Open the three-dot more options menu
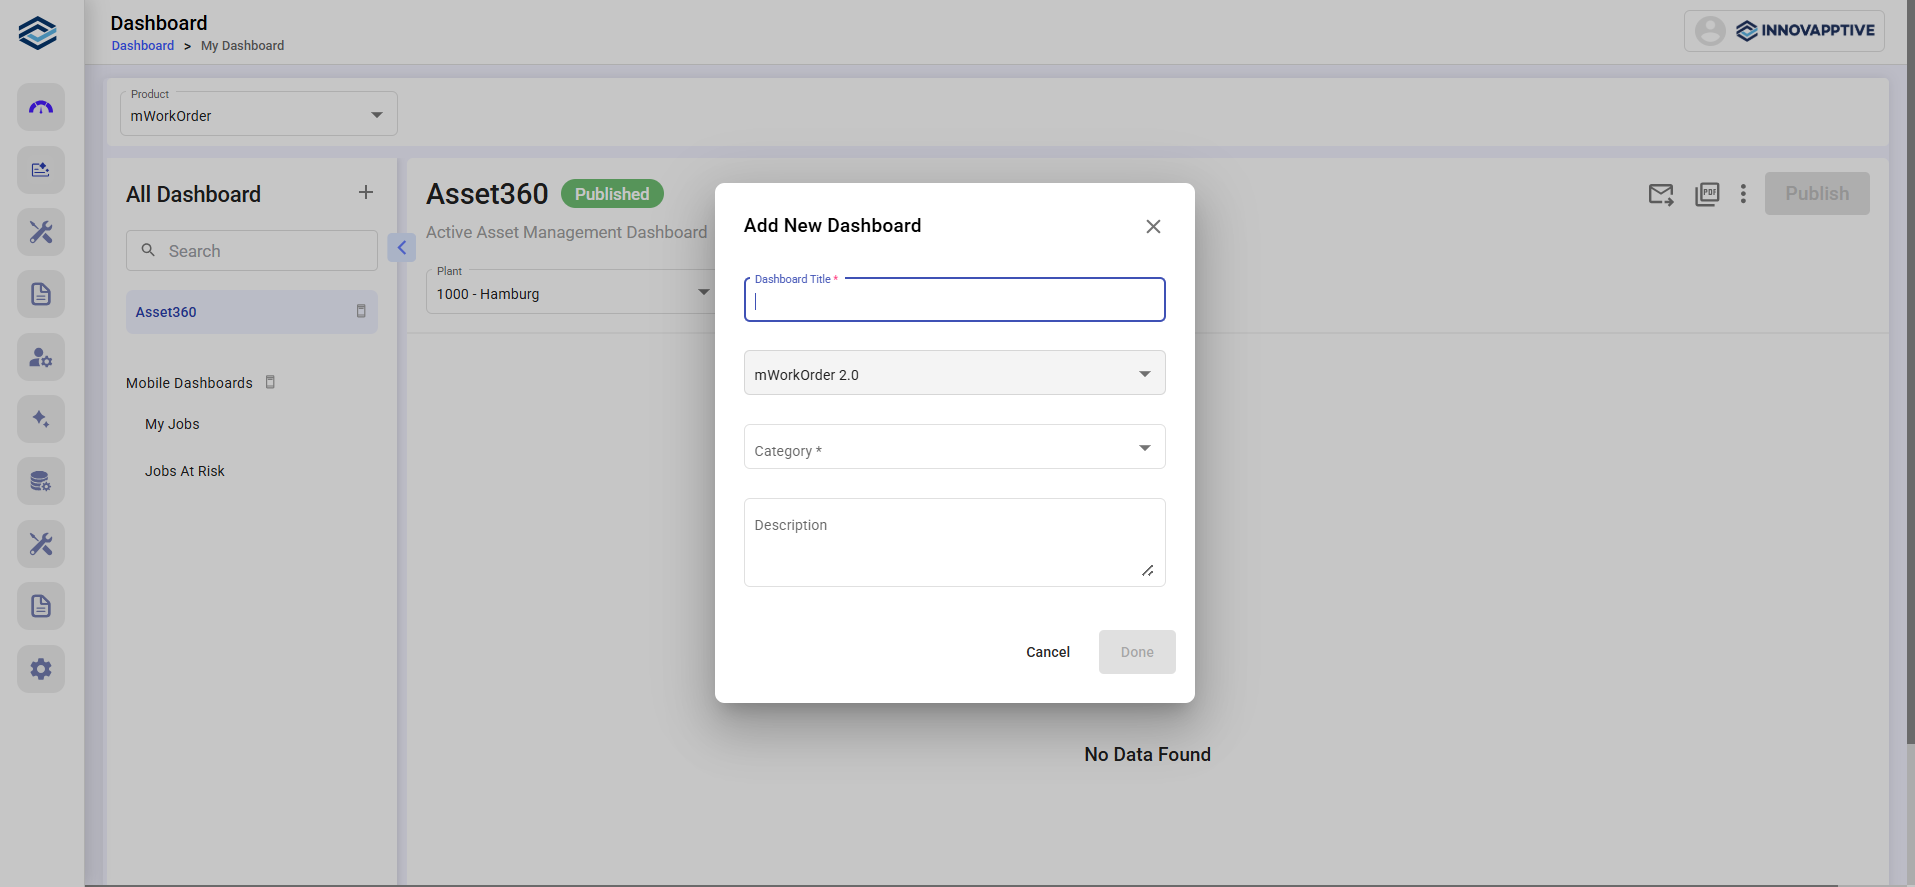The width and height of the screenshot is (1915, 887). click(1743, 194)
